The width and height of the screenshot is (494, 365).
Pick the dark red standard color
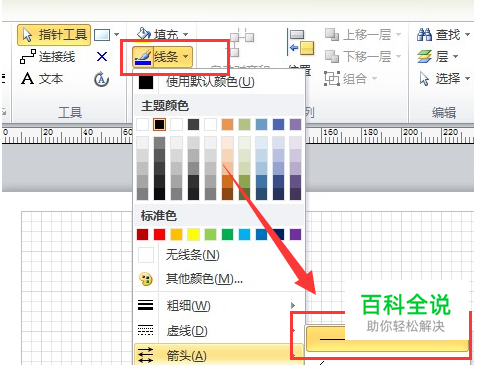click(x=142, y=234)
